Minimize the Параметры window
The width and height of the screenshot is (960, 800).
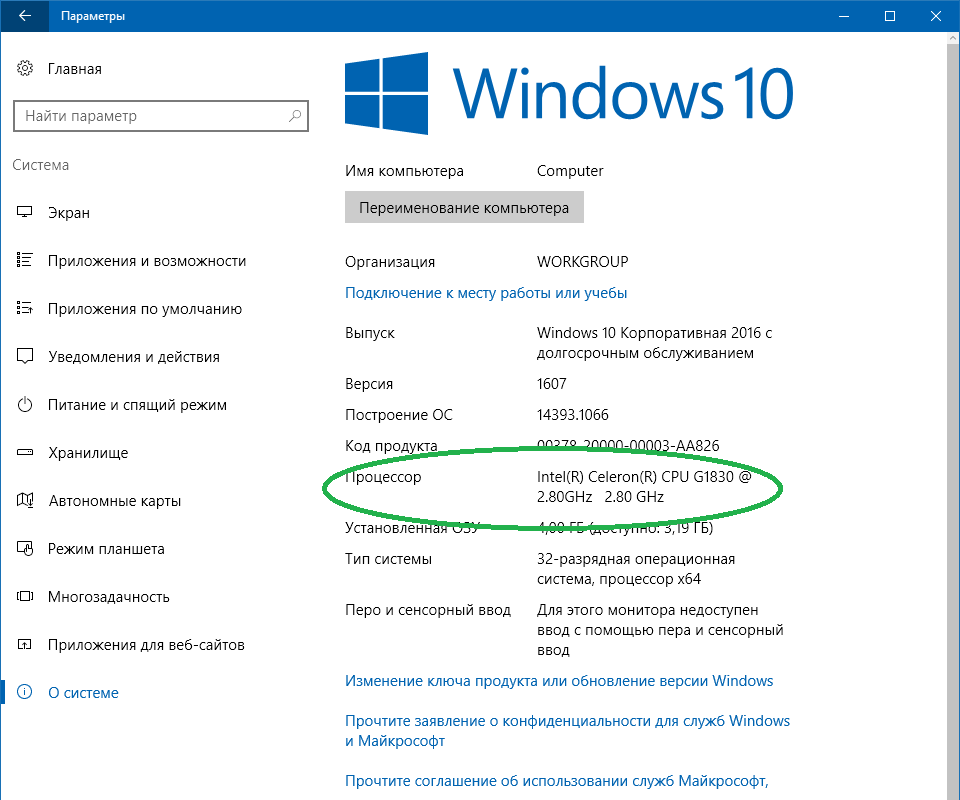point(844,16)
